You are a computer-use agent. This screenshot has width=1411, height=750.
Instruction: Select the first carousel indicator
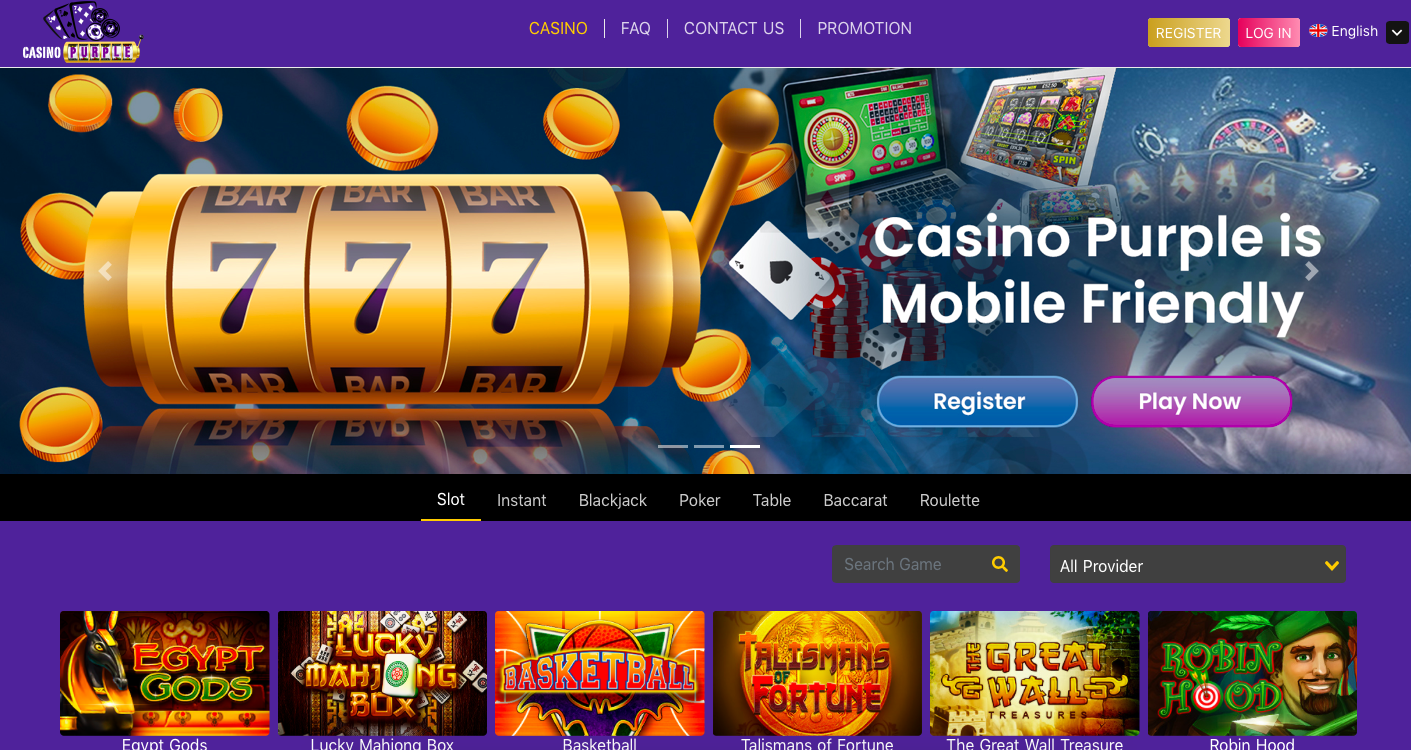click(x=673, y=446)
